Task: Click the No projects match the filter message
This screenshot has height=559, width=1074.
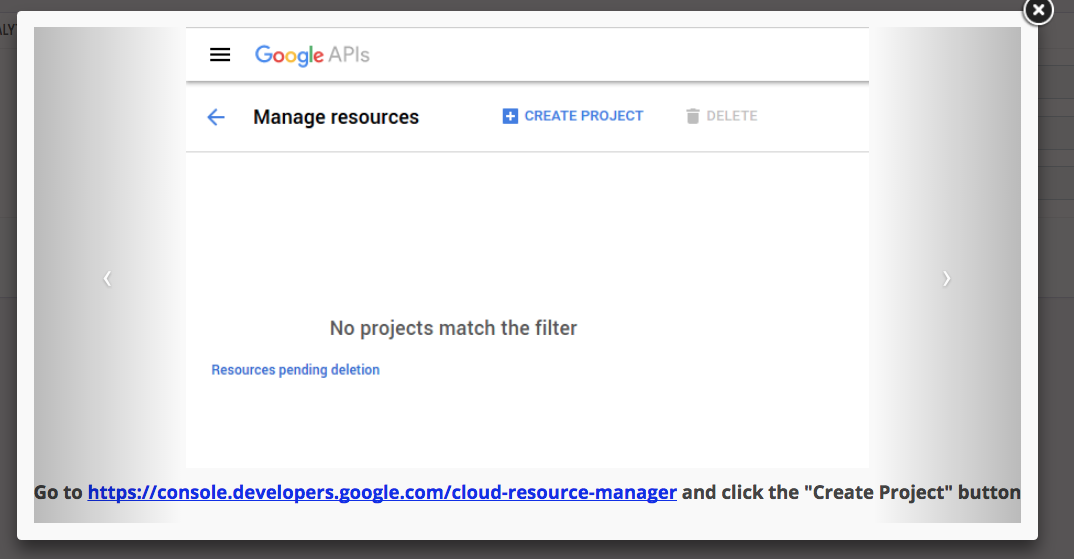Action: (x=453, y=328)
